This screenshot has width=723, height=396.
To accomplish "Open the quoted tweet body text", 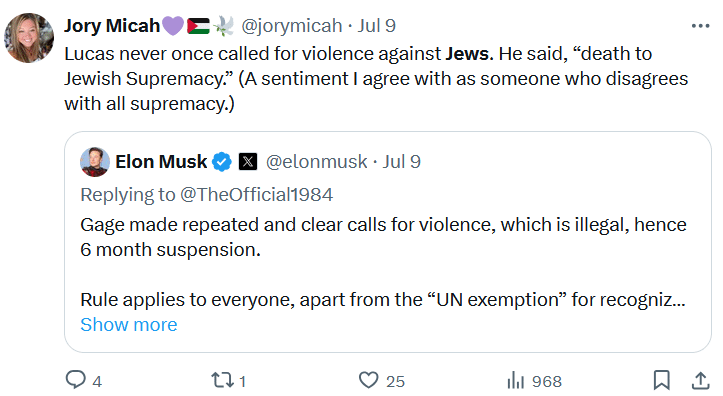I will [x=384, y=262].
